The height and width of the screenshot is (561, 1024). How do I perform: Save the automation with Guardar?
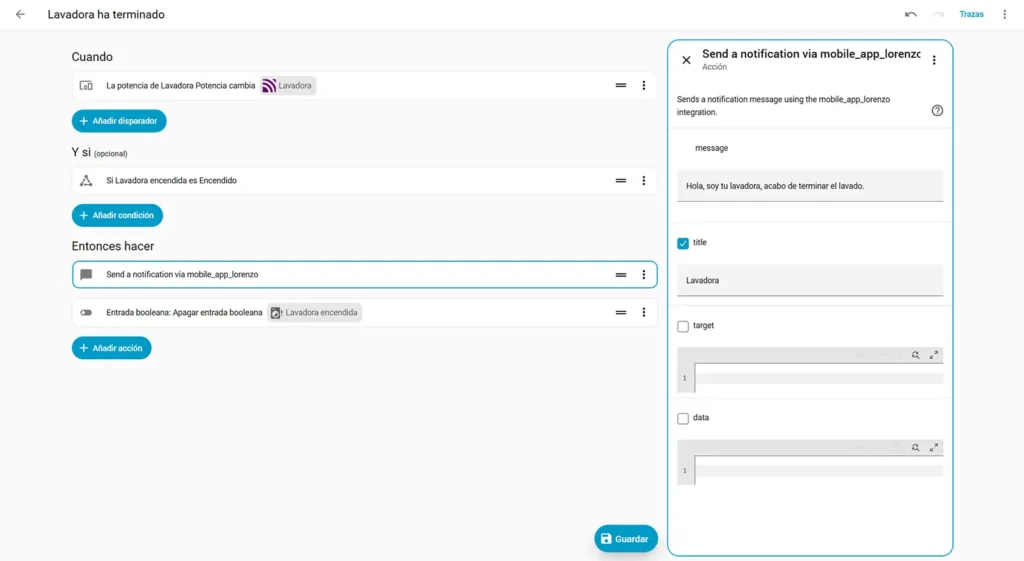pos(626,539)
